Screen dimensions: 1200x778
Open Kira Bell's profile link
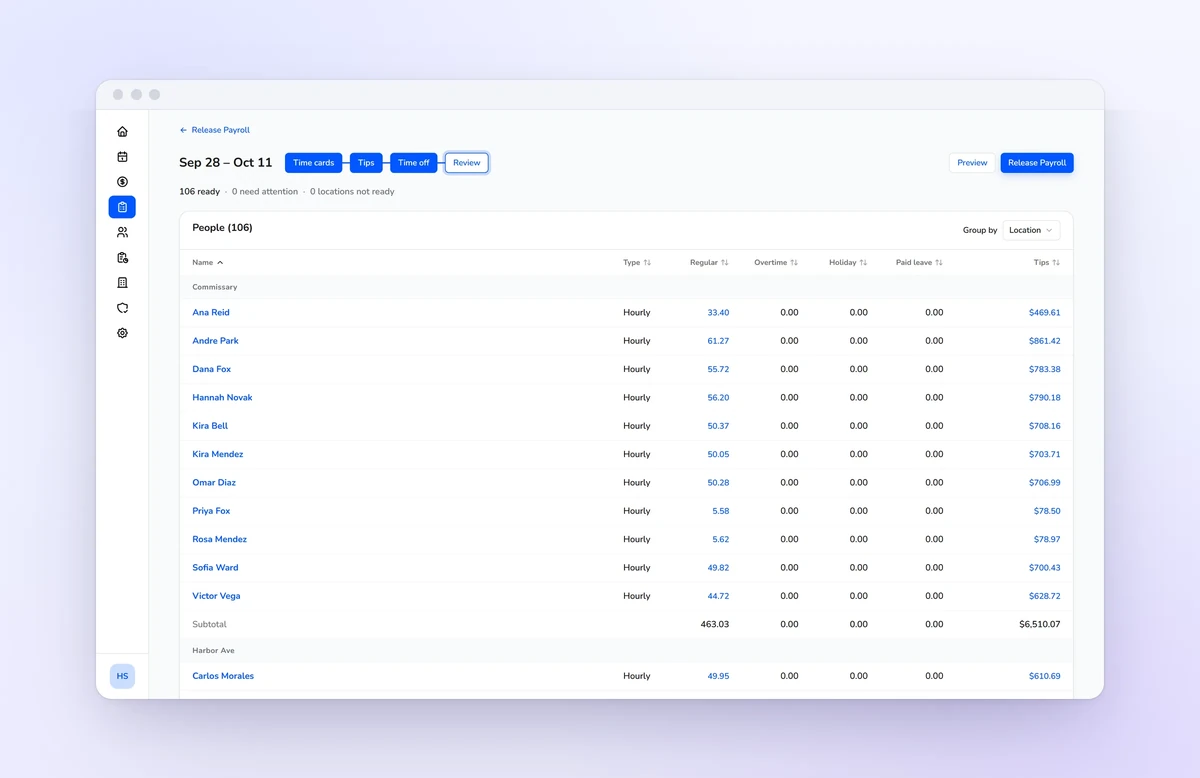210,426
